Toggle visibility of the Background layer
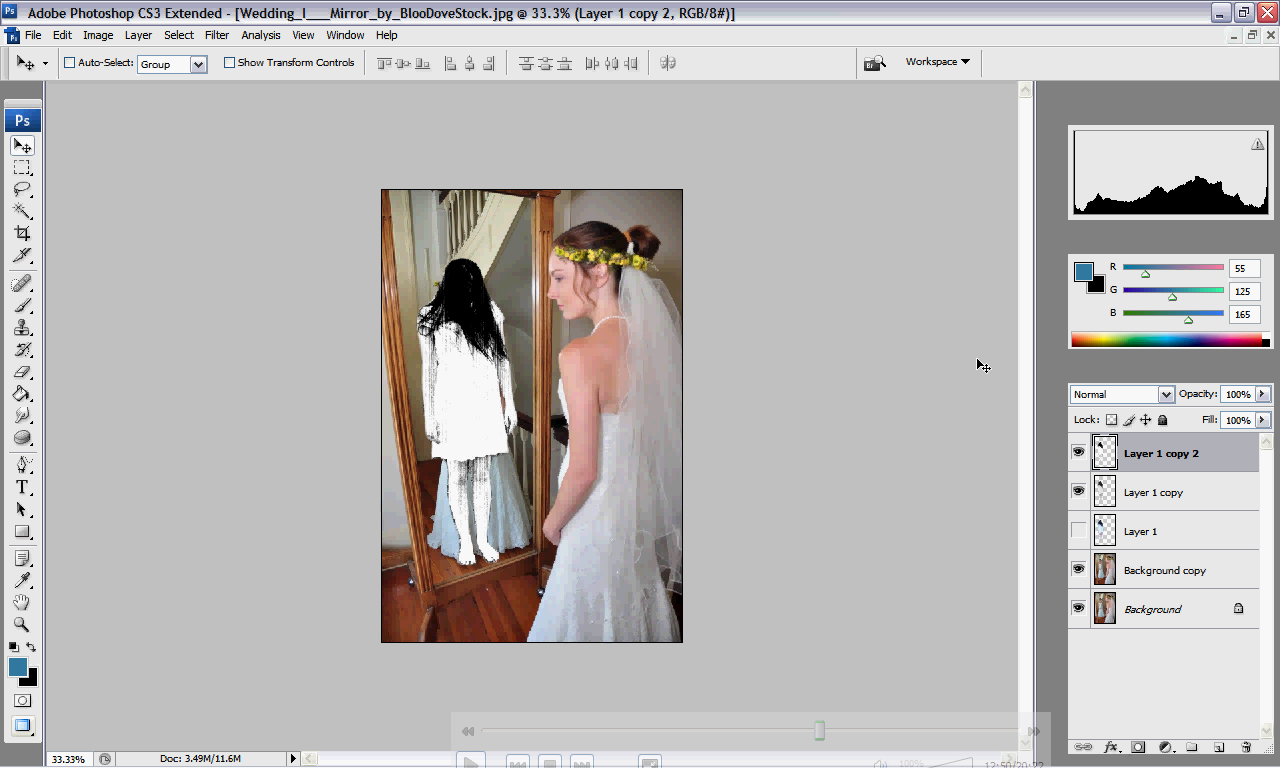 (1078, 609)
